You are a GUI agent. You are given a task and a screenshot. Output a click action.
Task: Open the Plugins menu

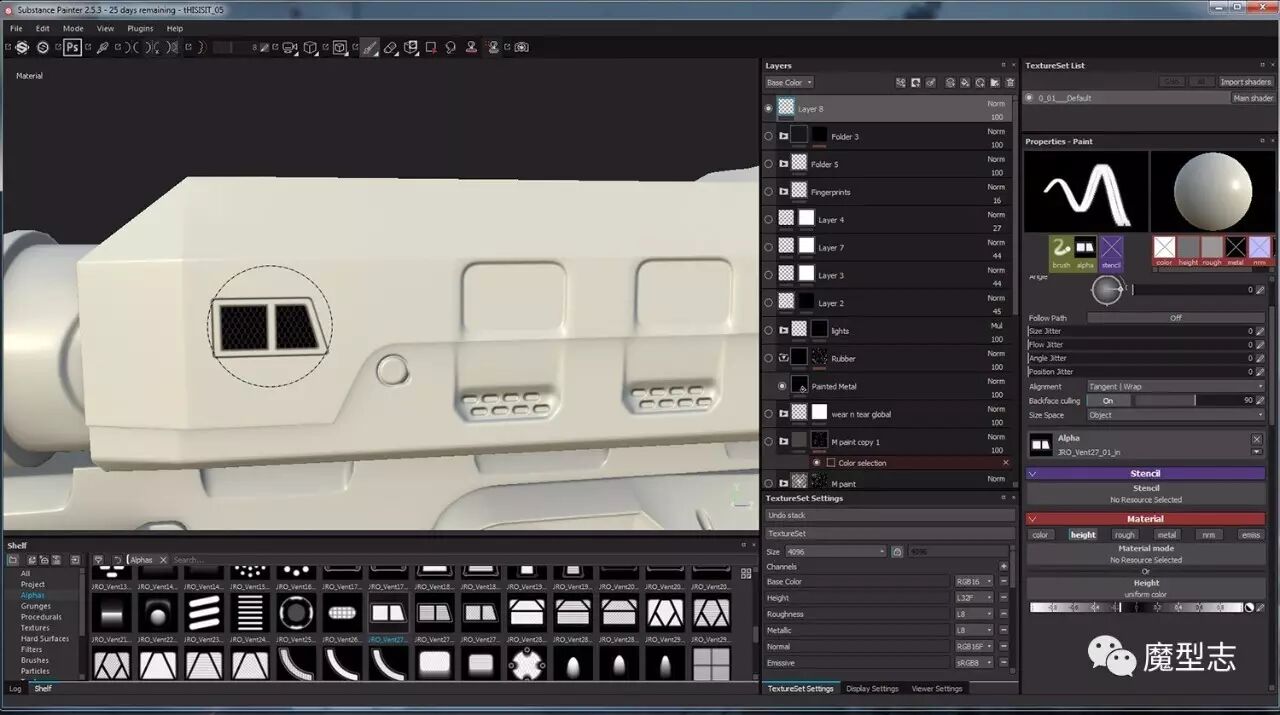140,28
